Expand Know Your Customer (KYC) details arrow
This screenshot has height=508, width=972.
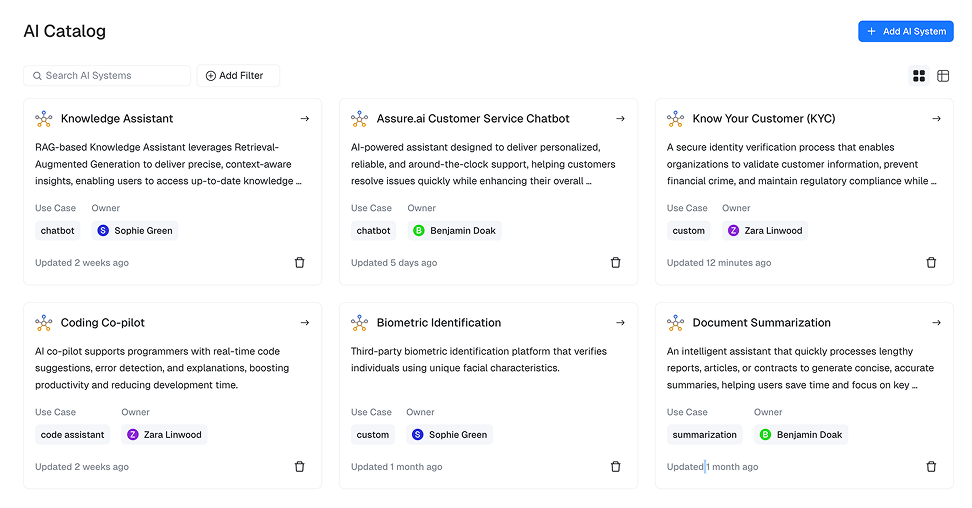936,119
